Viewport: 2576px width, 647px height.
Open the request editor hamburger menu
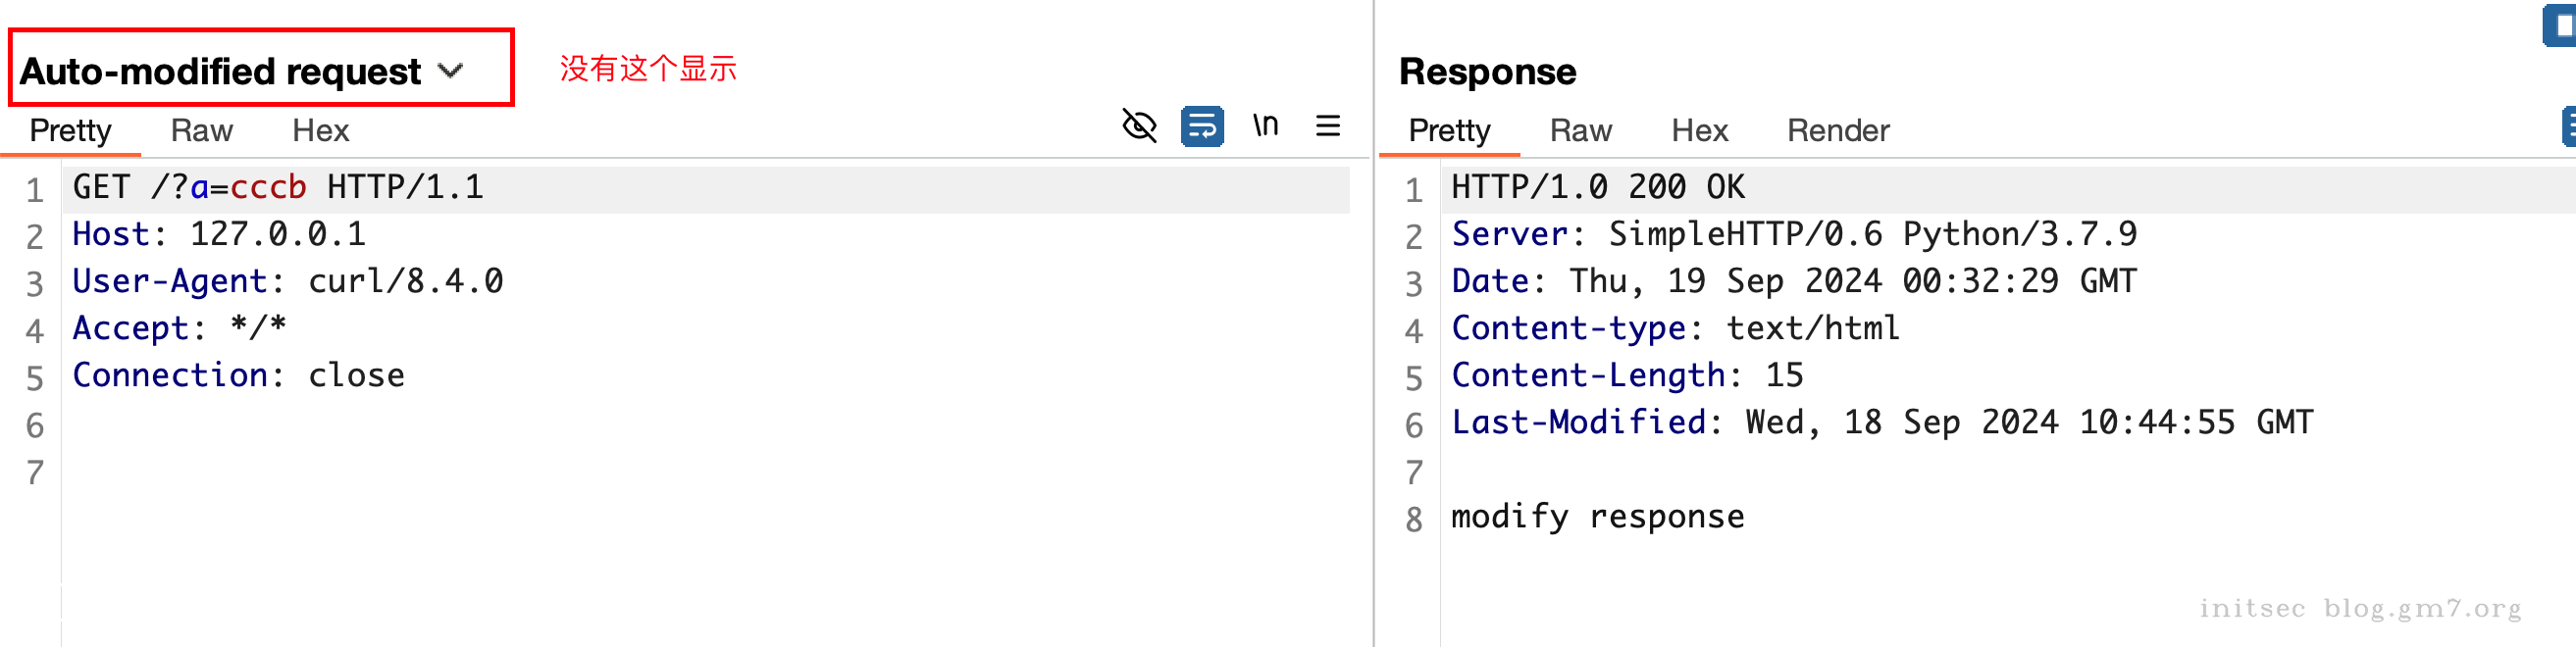click(1327, 126)
